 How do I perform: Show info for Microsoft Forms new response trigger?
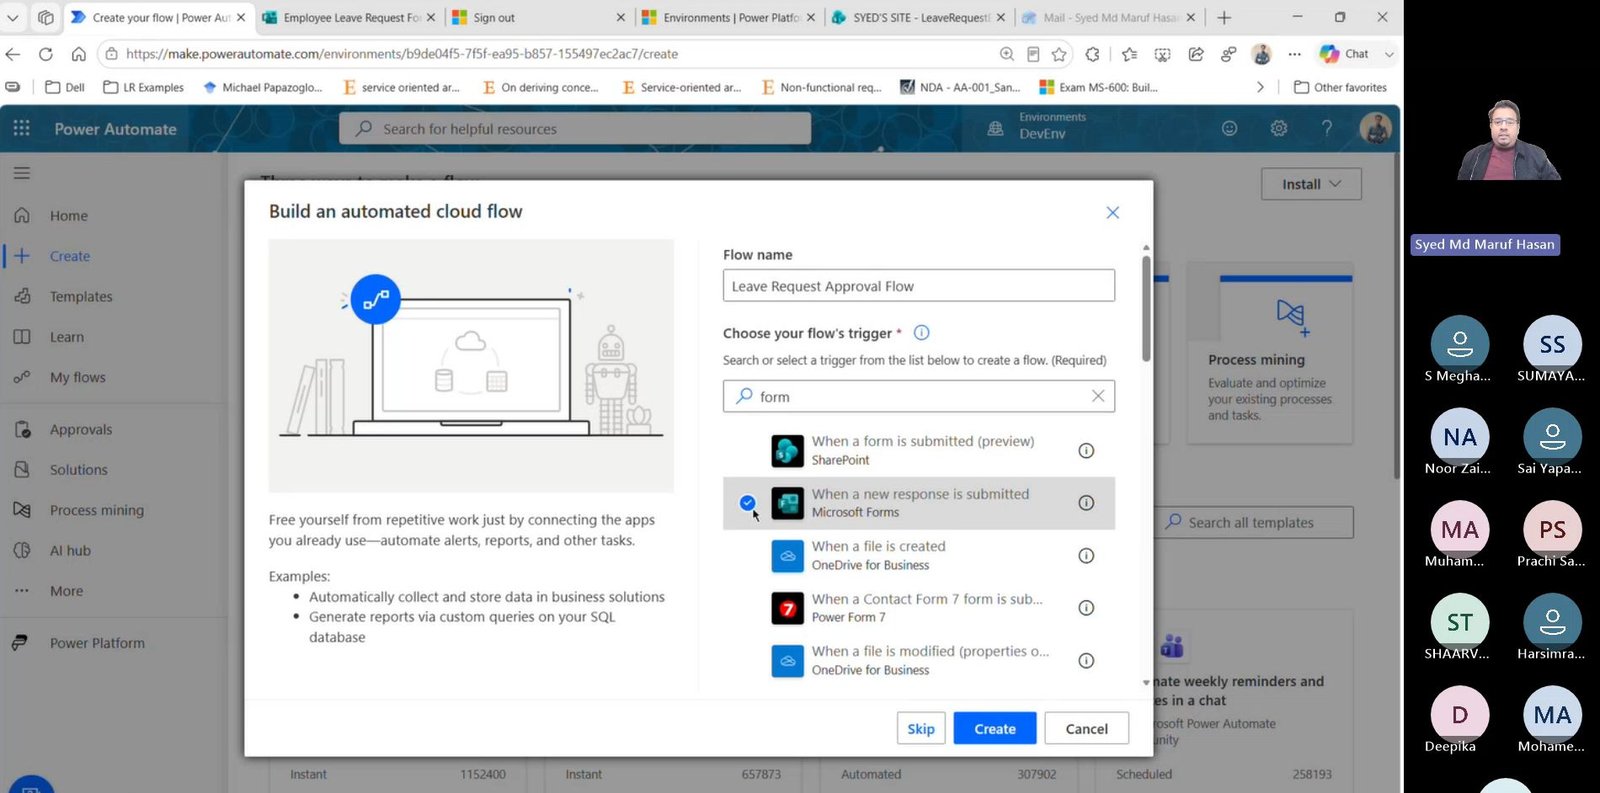pos(1086,503)
